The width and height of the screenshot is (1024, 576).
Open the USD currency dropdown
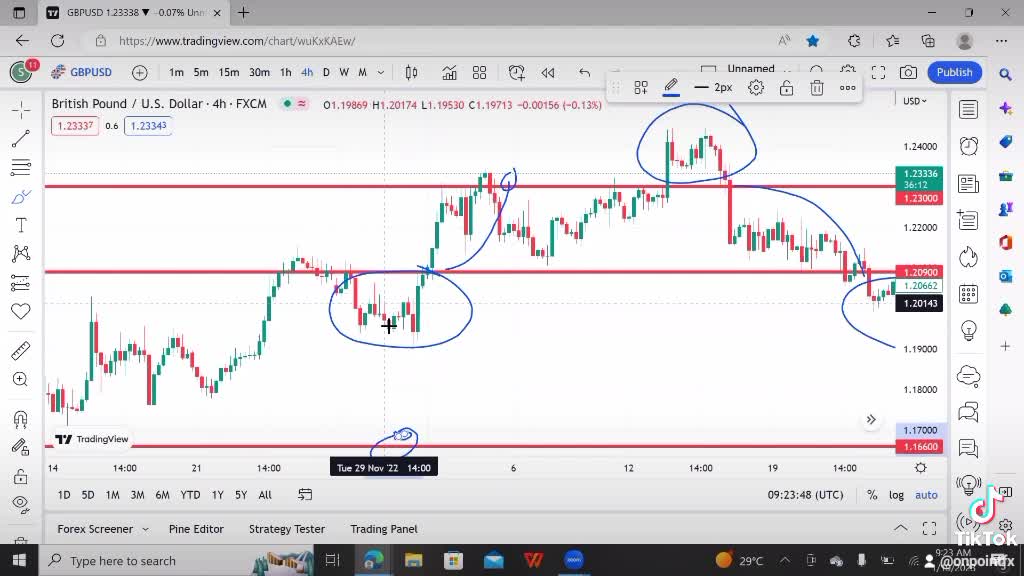[x=914, y=101]
